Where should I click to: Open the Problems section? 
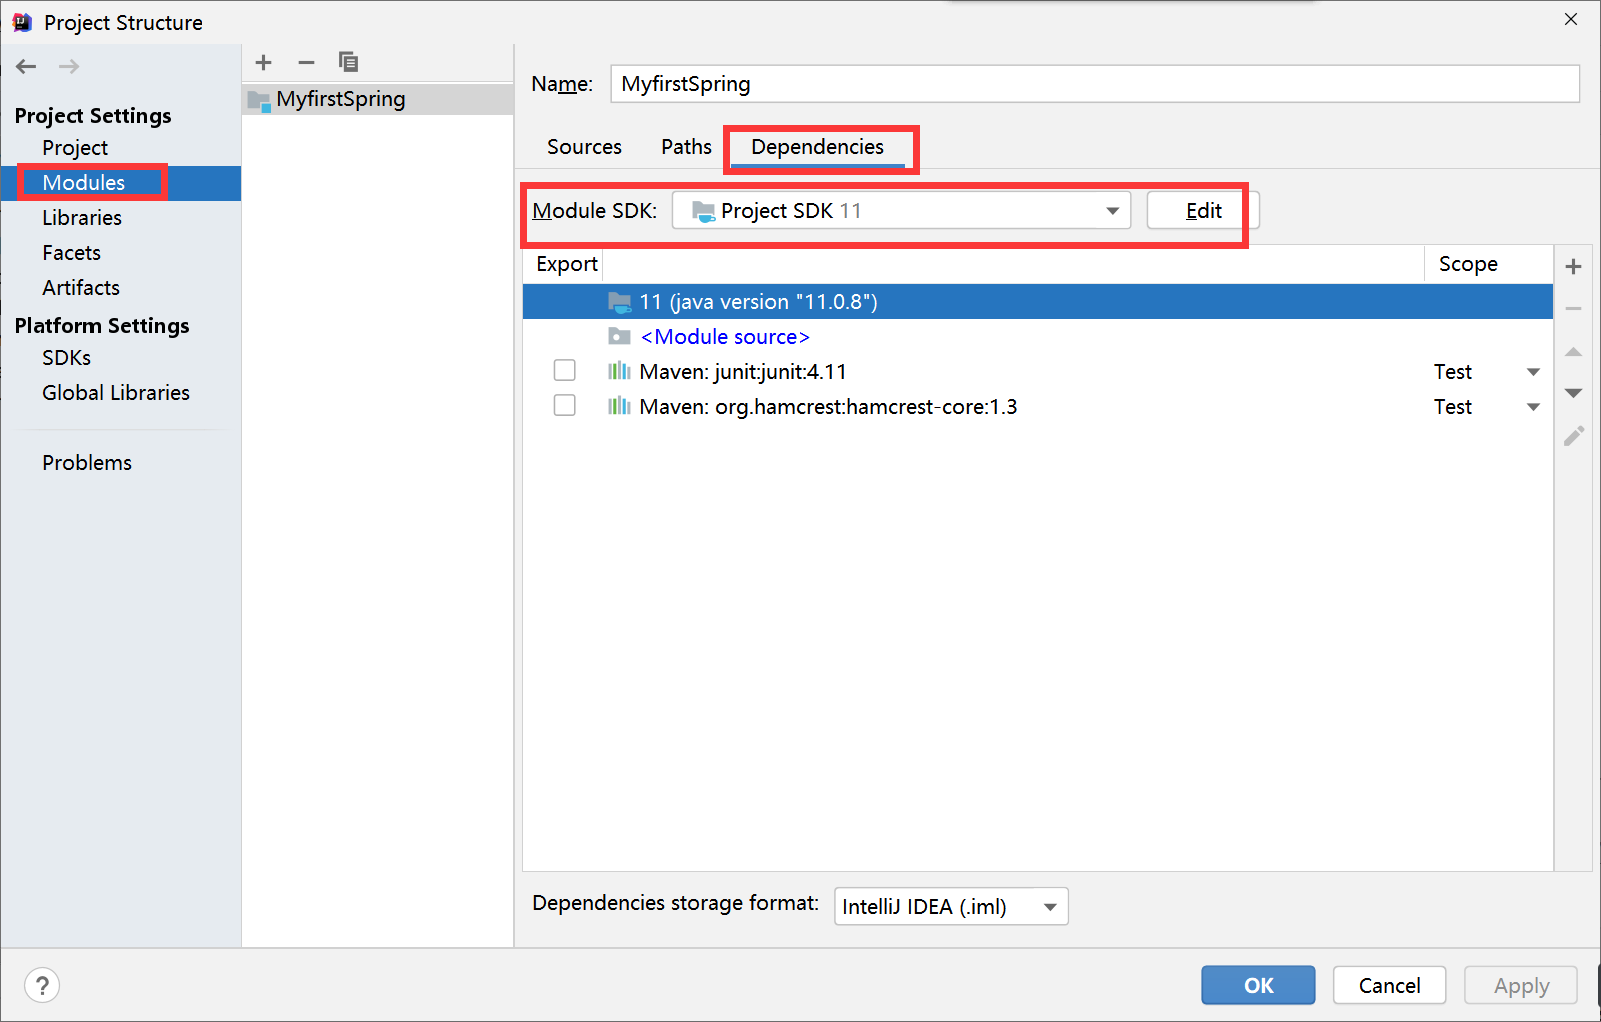click(x=87, y=463)
